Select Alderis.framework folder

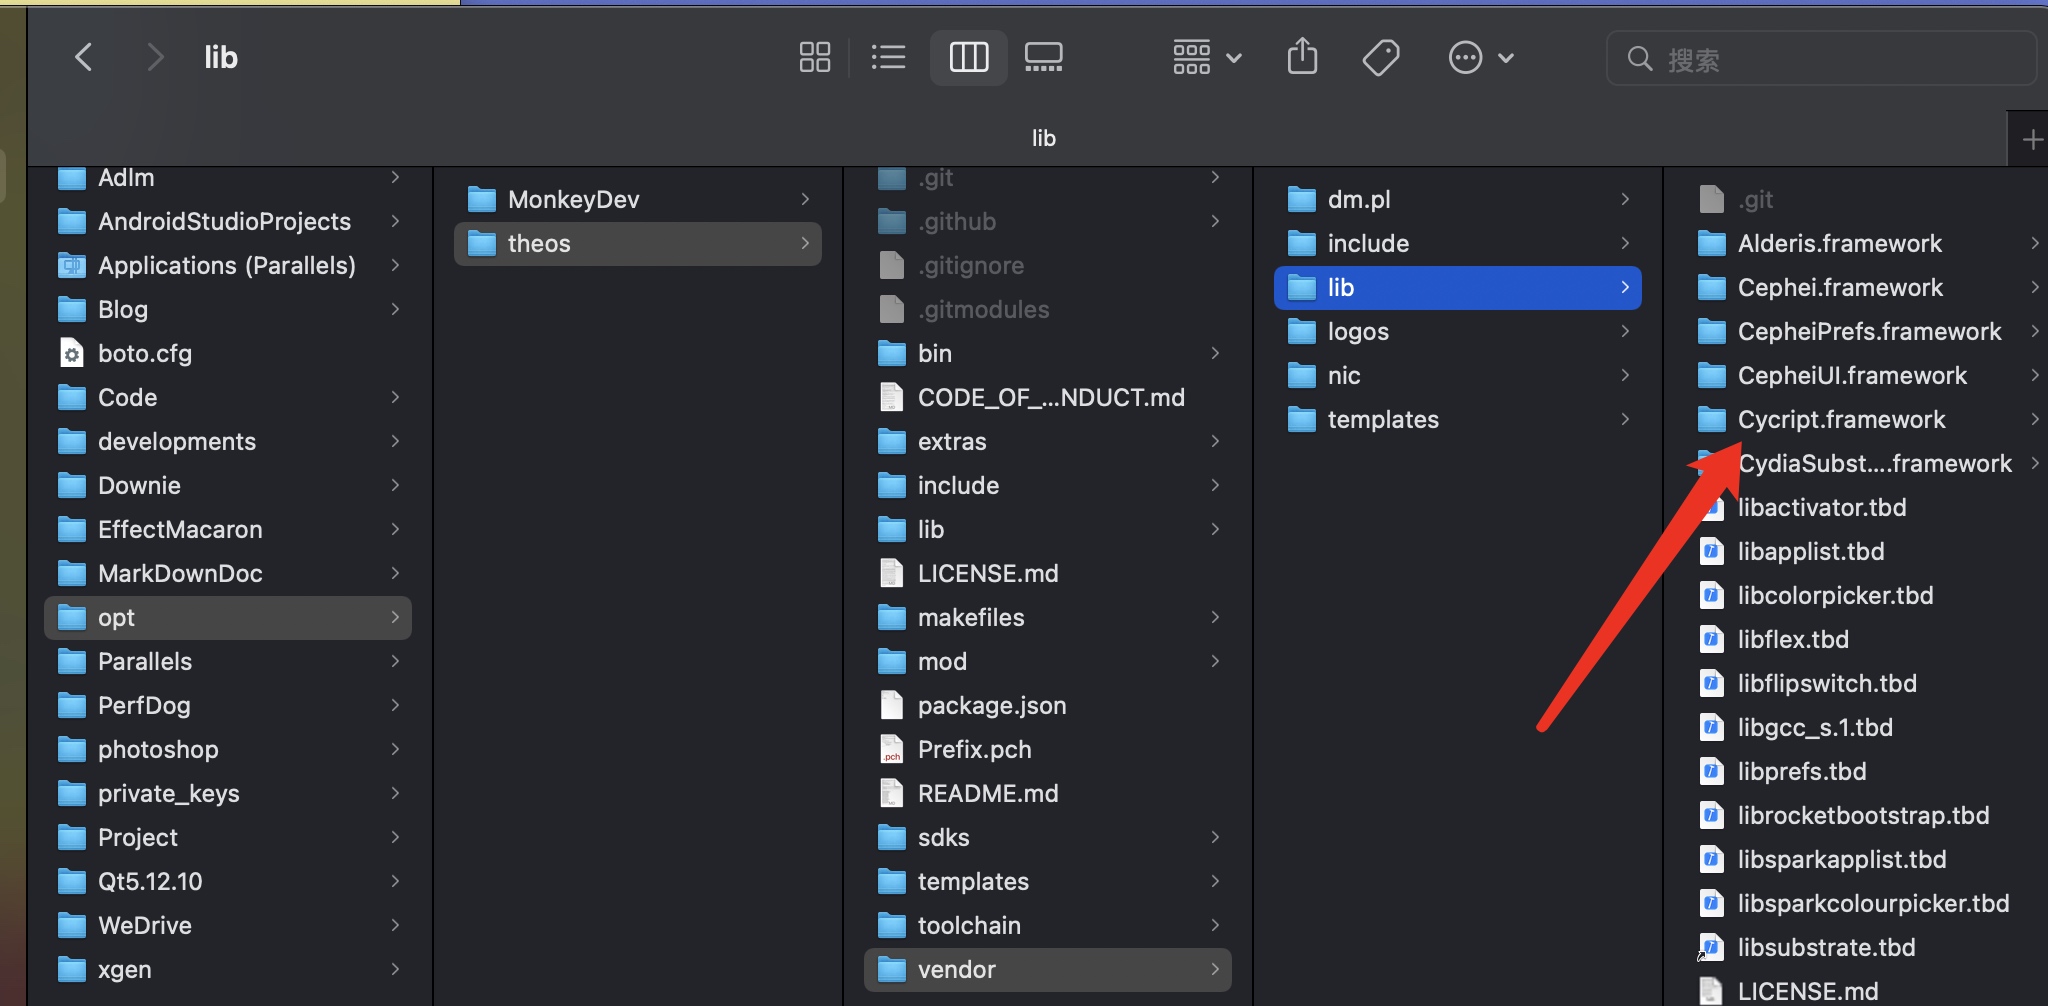pyautogui.click(x=1866, y=243)
